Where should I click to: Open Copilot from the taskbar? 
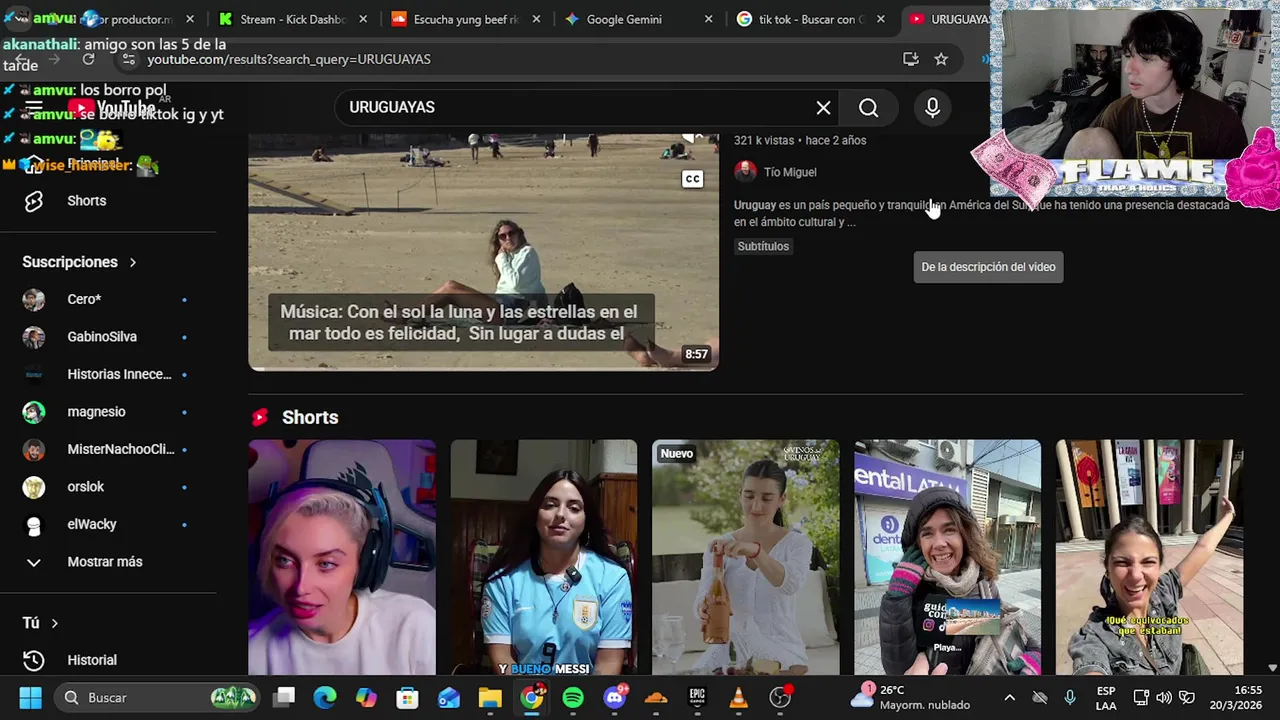pos(366,697)
